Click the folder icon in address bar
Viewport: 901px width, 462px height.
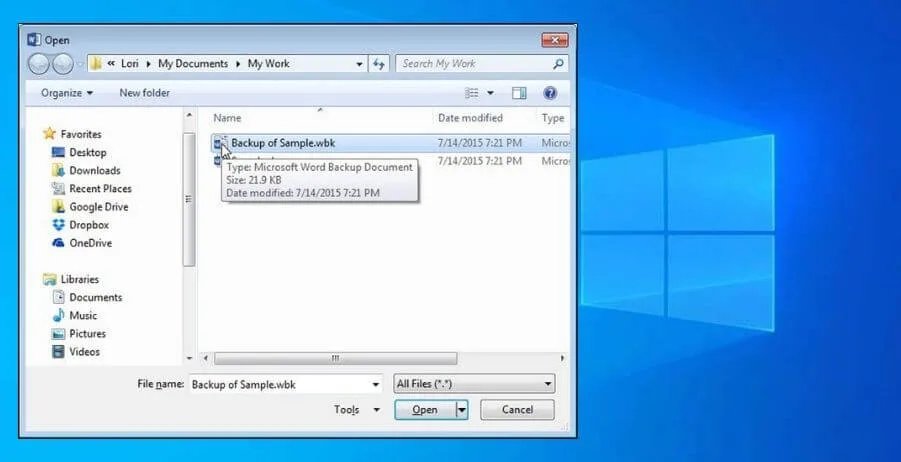point(96,64)
